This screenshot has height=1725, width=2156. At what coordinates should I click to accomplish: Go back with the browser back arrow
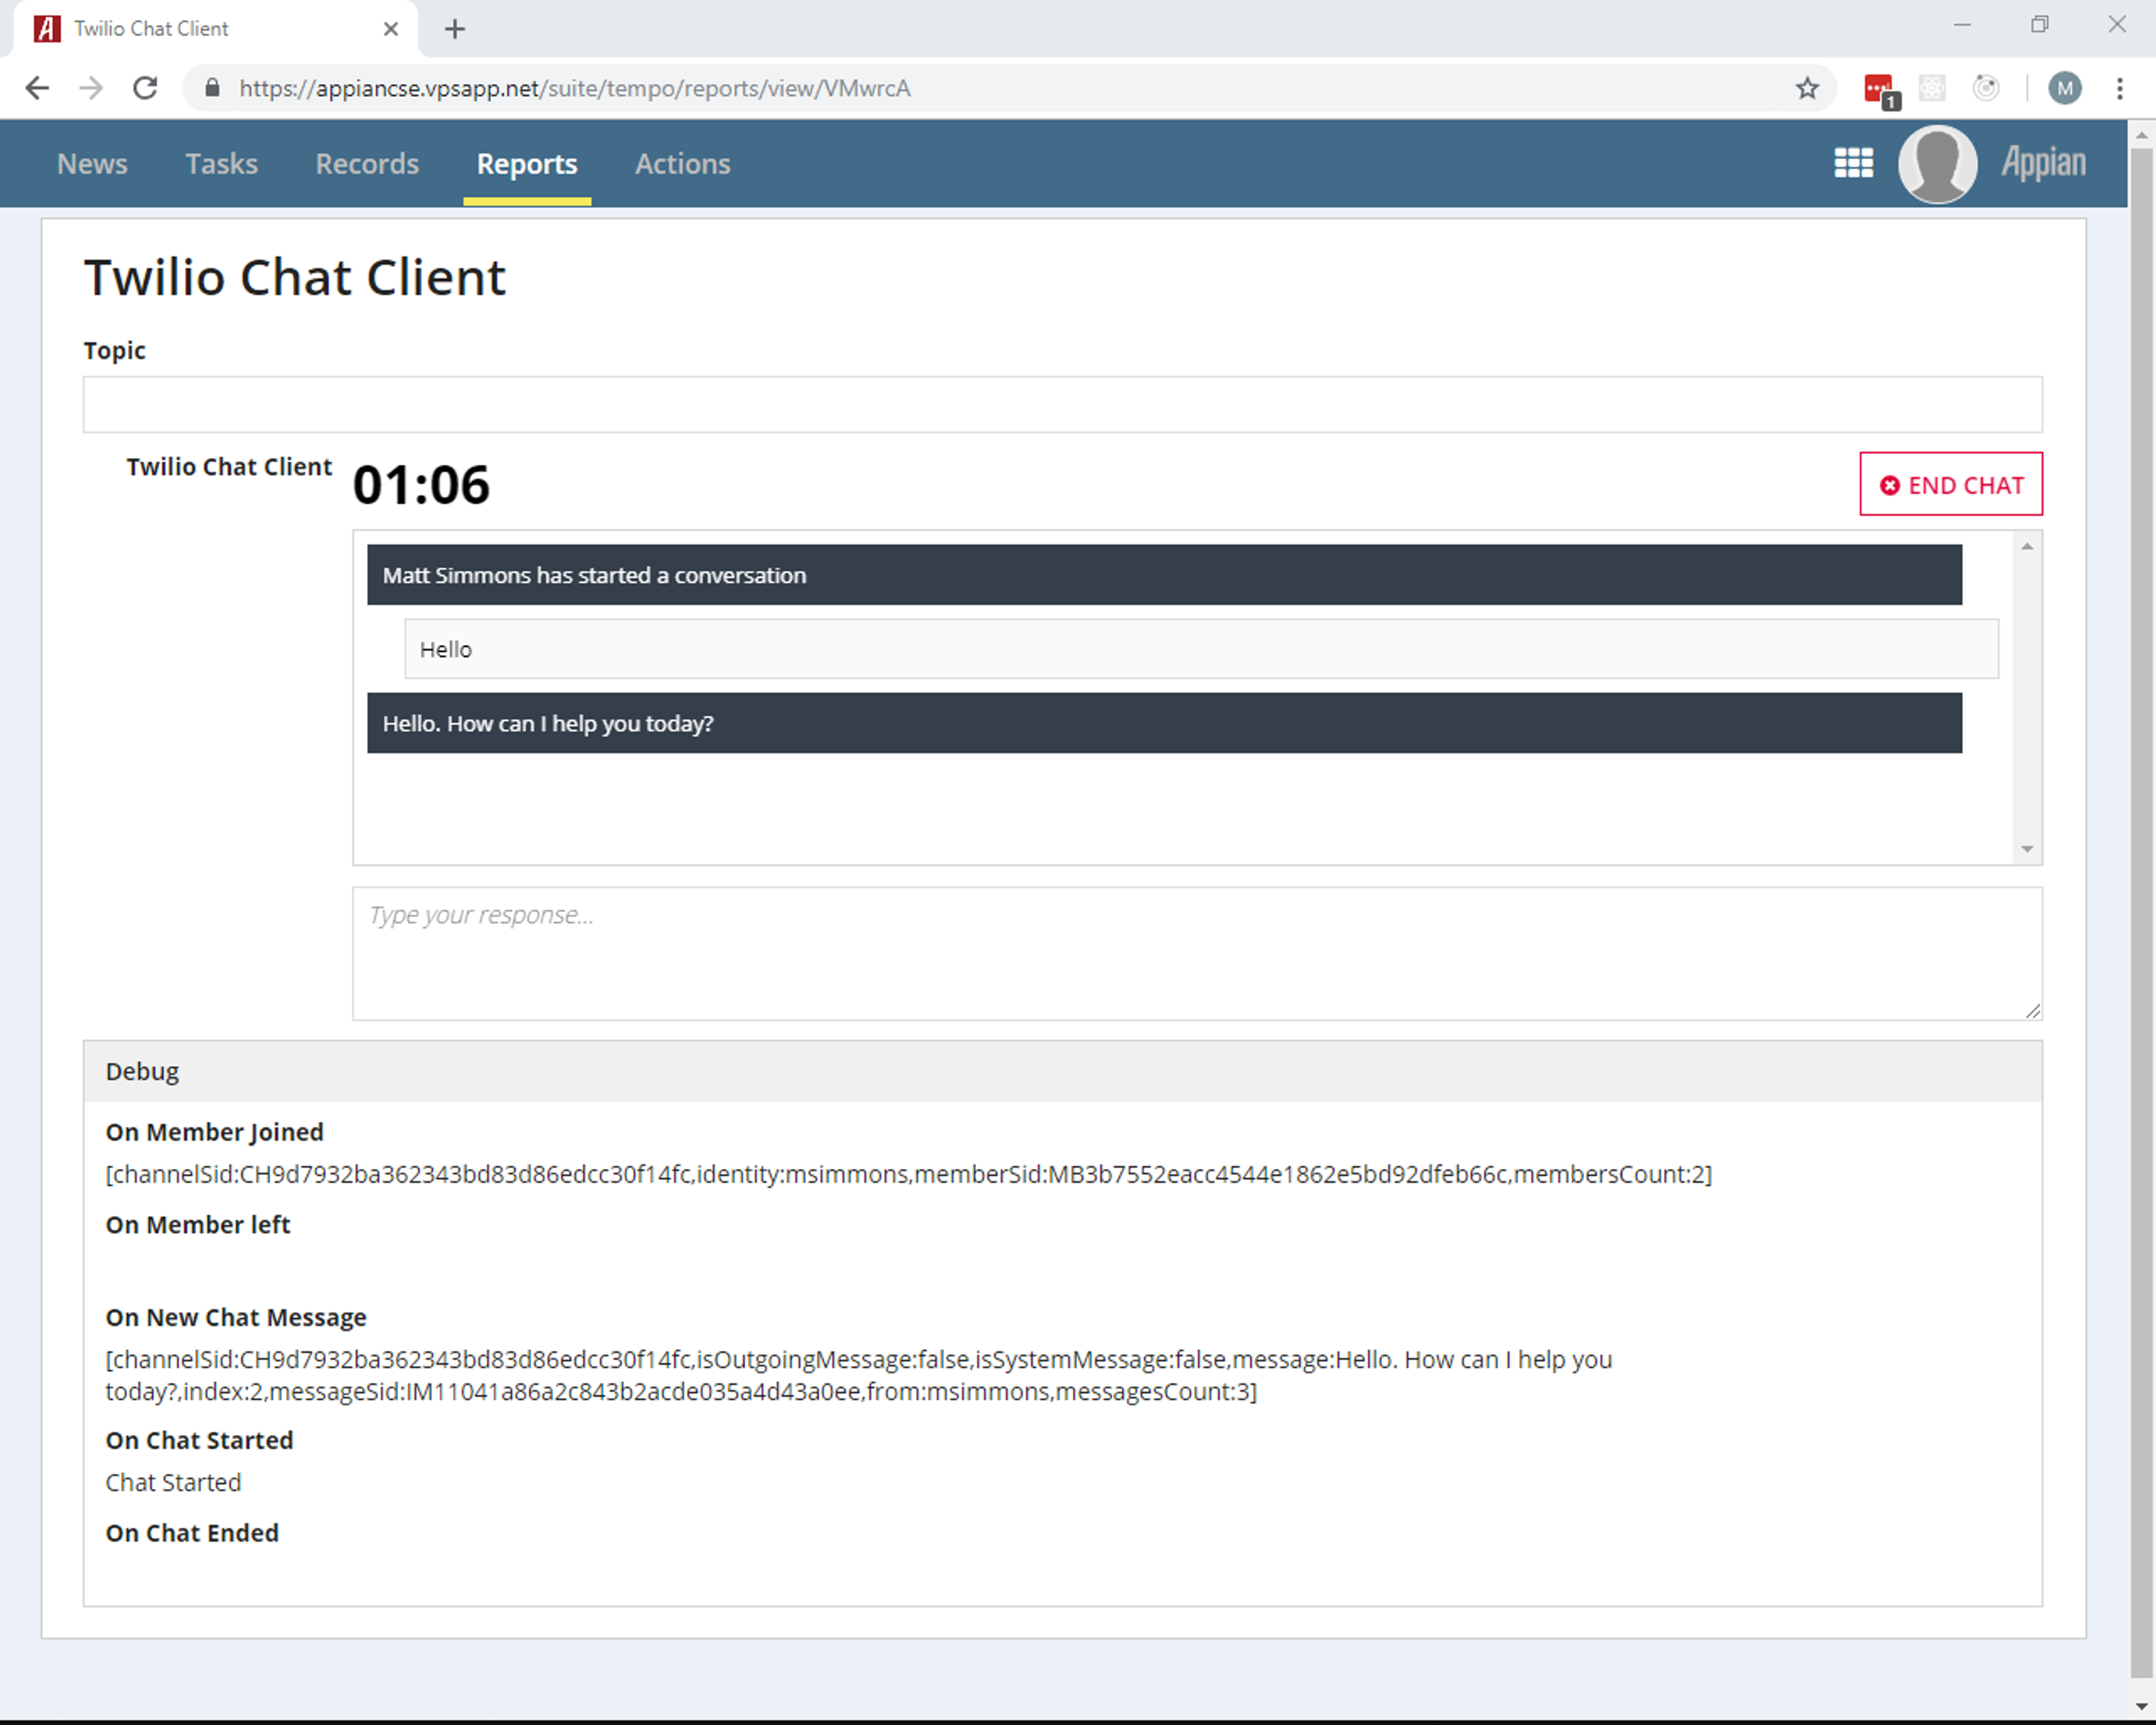coord(37,88)
